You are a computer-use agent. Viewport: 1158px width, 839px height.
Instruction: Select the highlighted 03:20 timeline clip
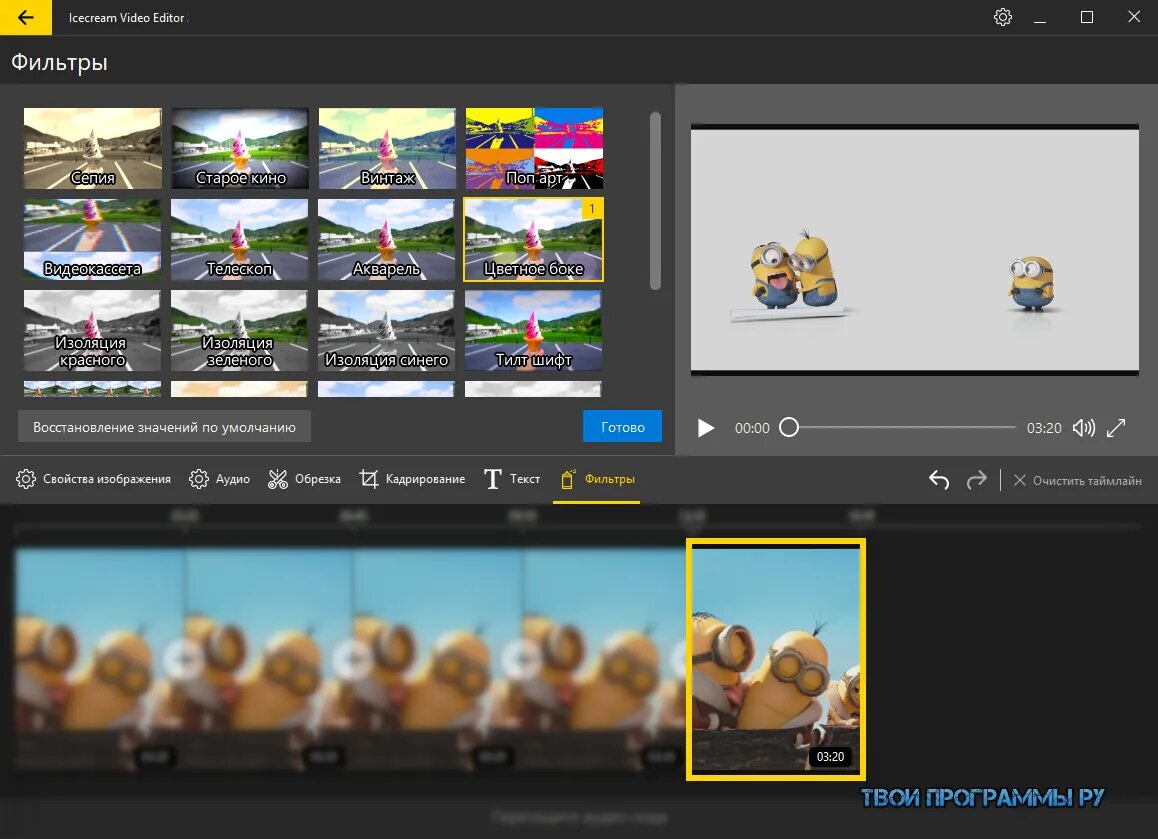click(x=775, y=660)
